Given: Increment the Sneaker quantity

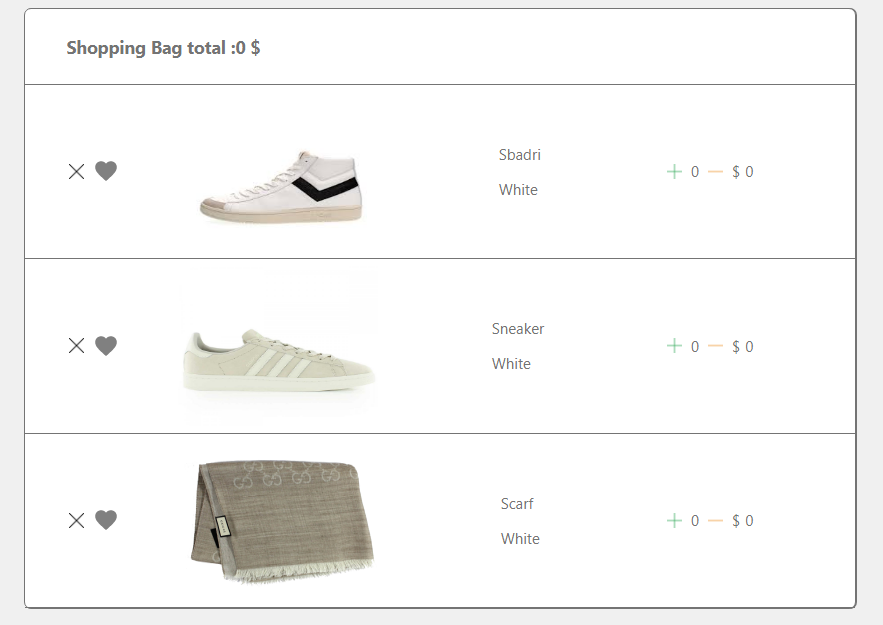Looking at the screenshot, I should pos(675,346).
